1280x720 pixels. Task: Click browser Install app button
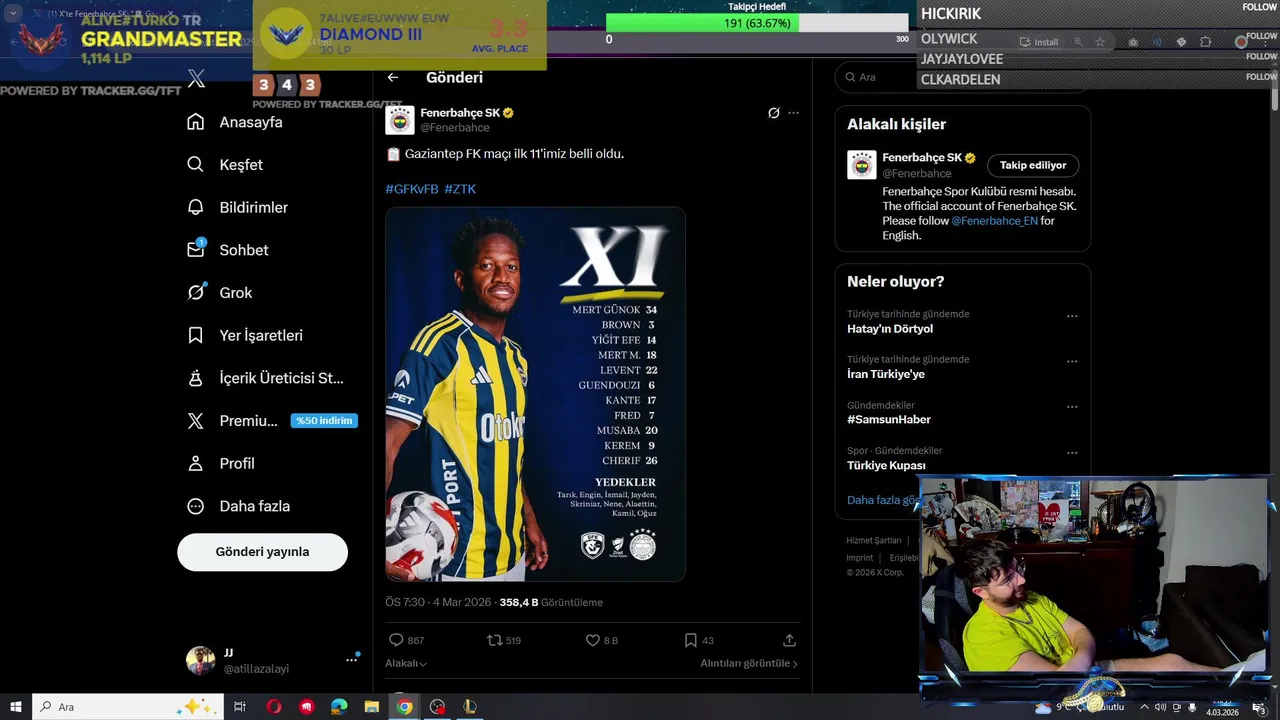1039,42
